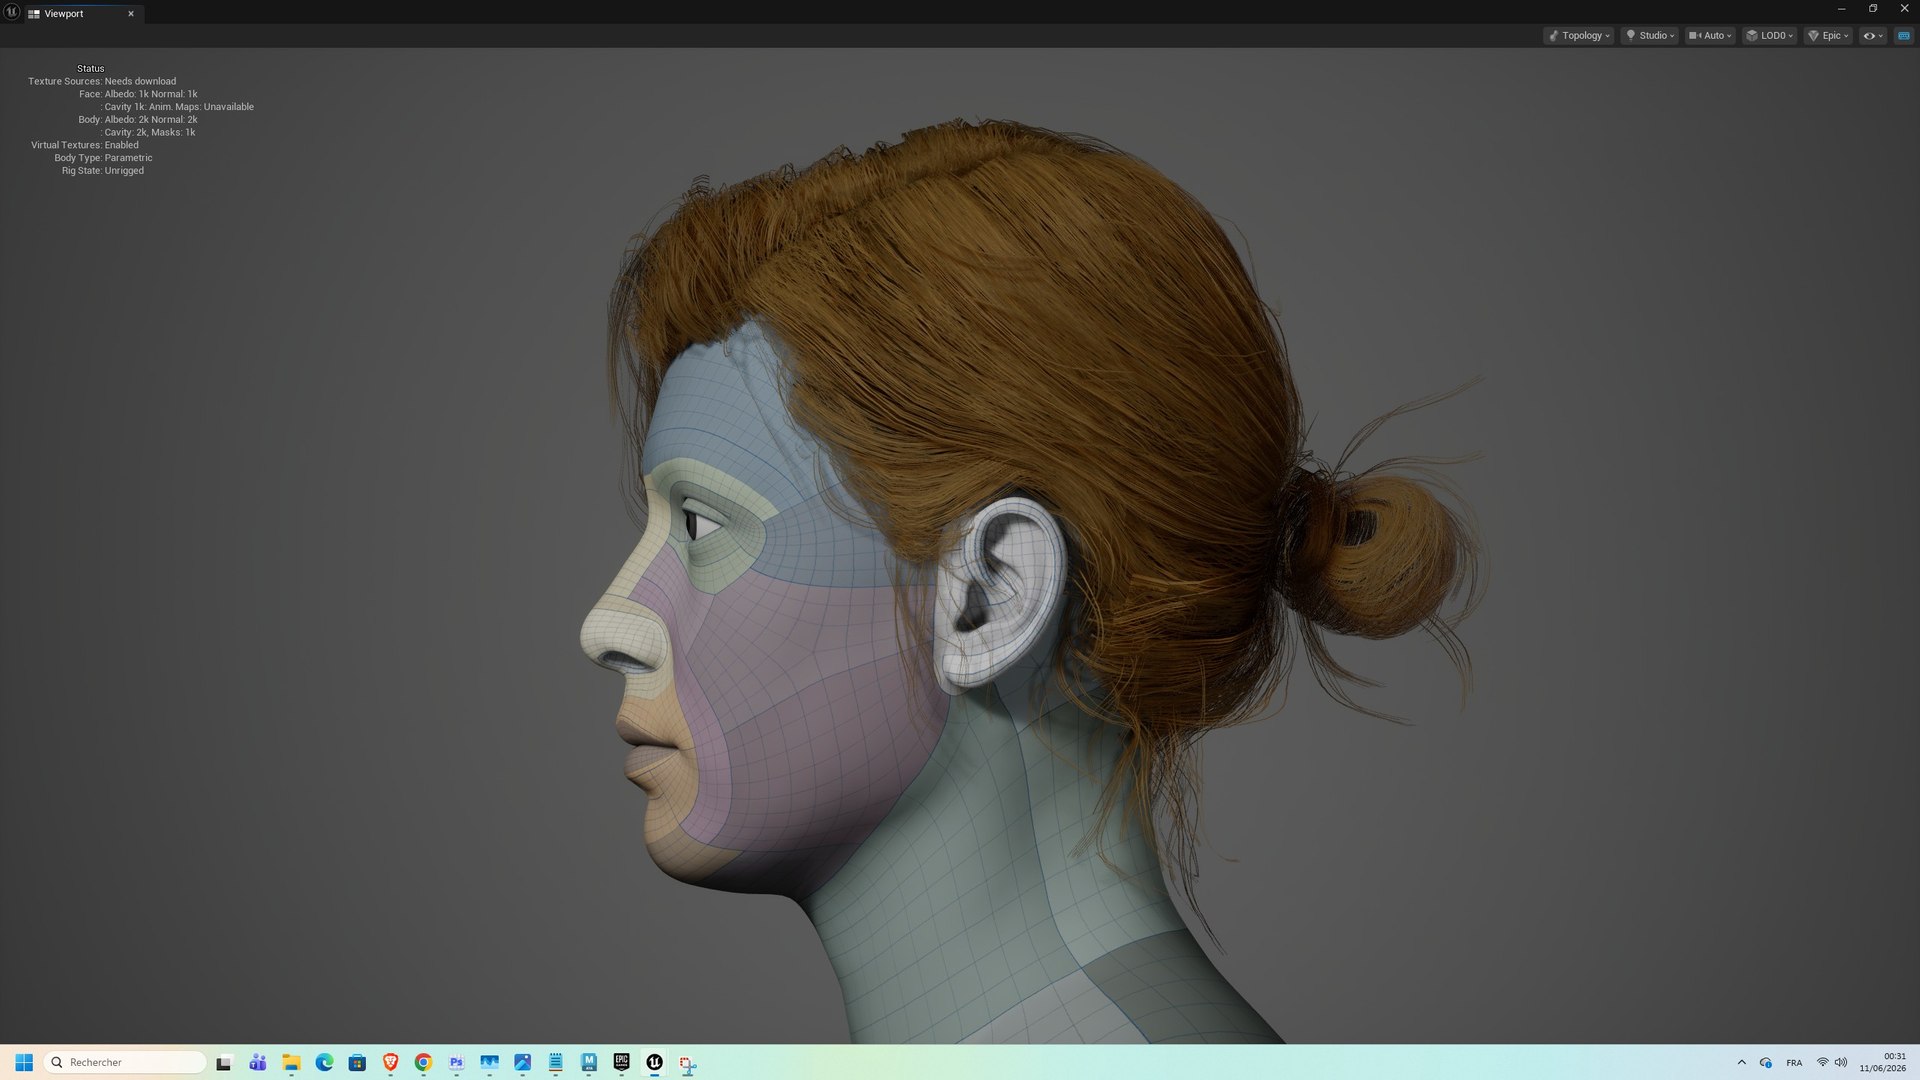Click the 'Virtual Textures: Enabled' status line

point(85,145)
